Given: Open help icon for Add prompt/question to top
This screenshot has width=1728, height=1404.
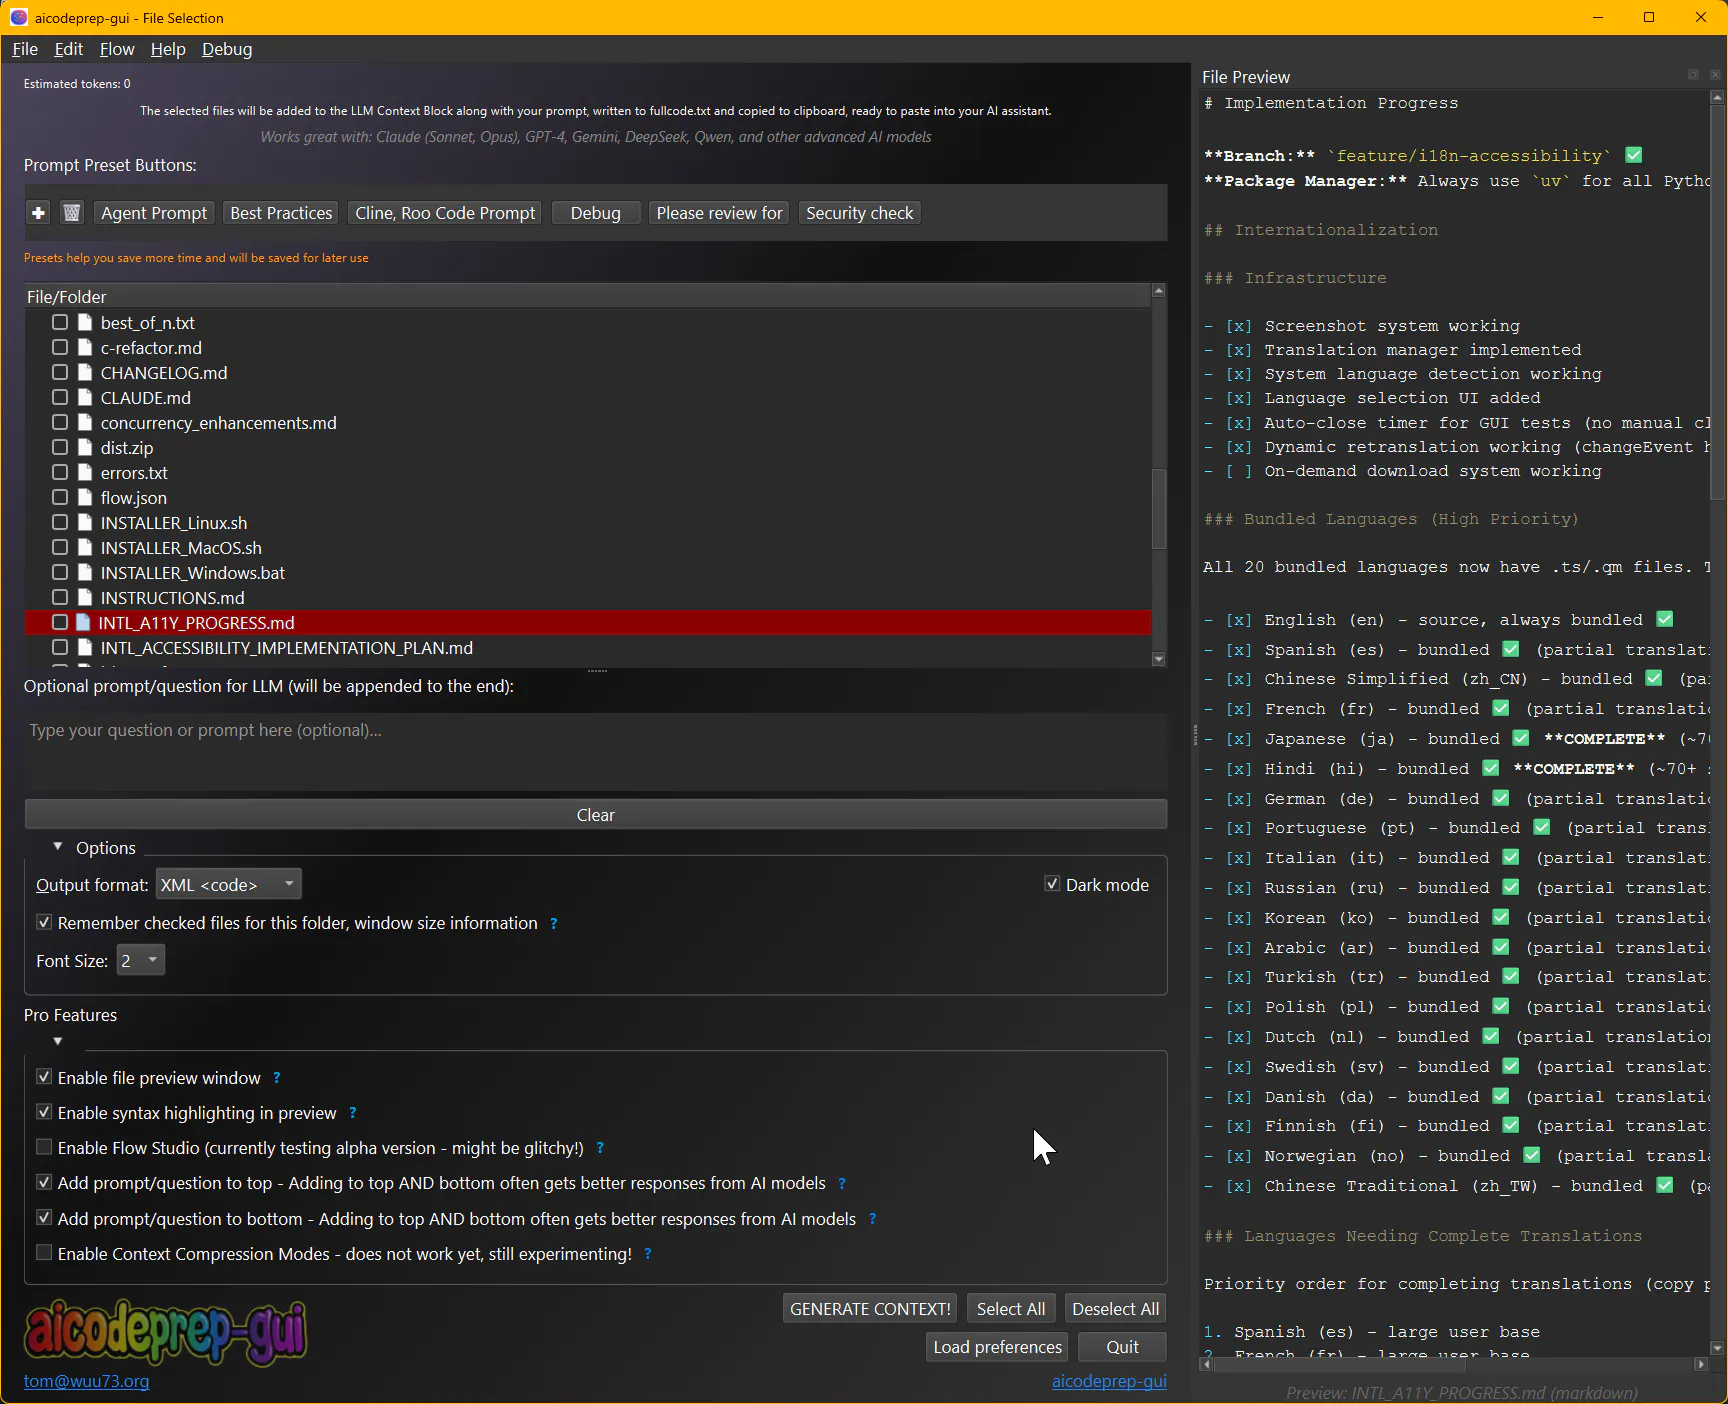Looking at the screenshot, I should (842, 1184).
